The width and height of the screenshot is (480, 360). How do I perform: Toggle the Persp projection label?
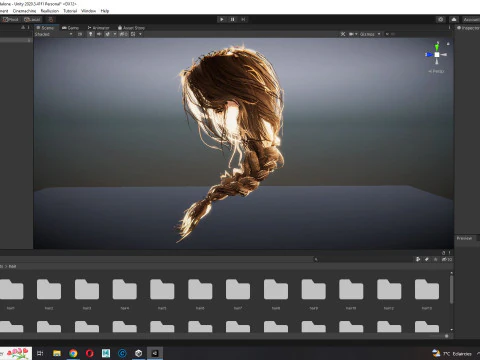point(436,71)
